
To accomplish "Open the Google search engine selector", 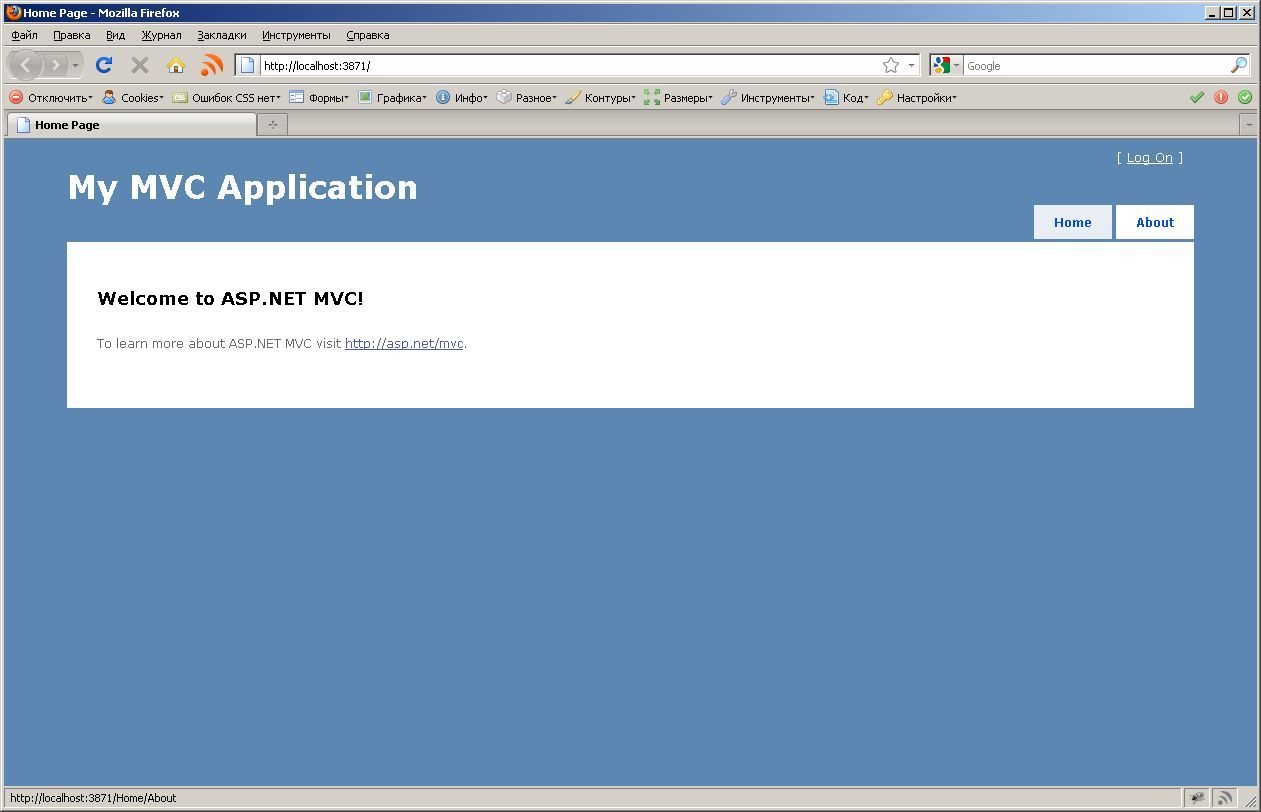I will coord(946,66).
